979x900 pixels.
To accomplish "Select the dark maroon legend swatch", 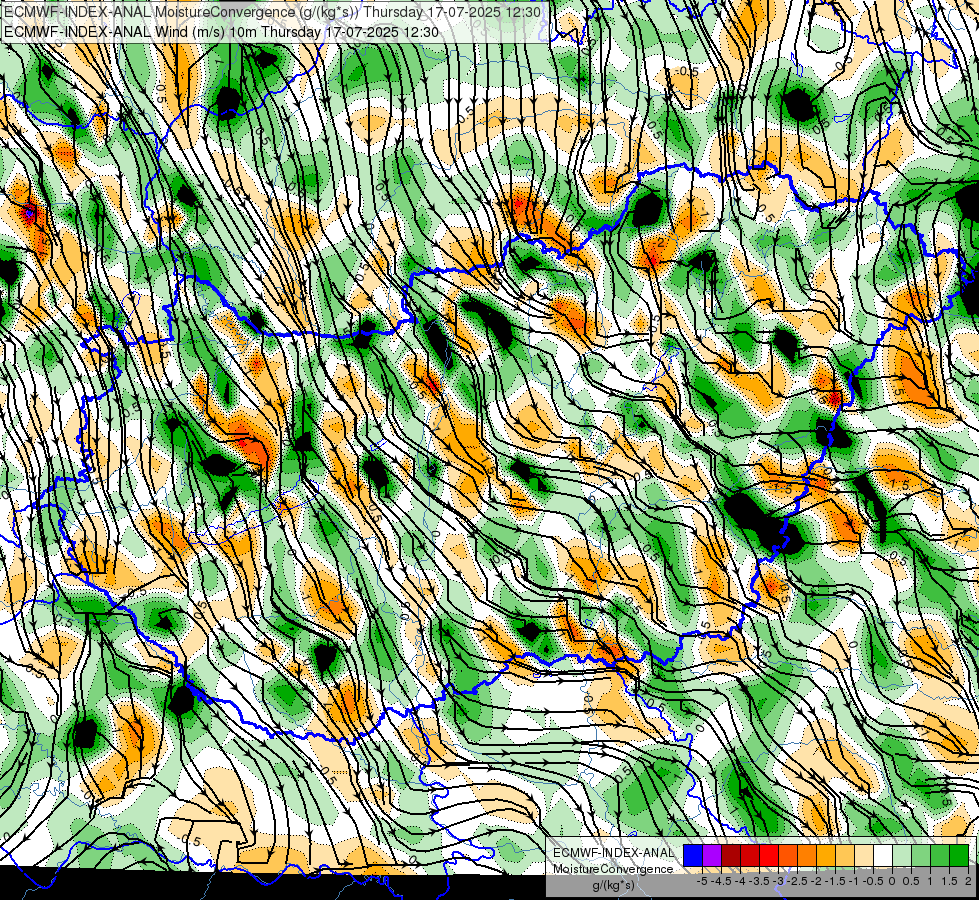I will [x=731, y=855].
